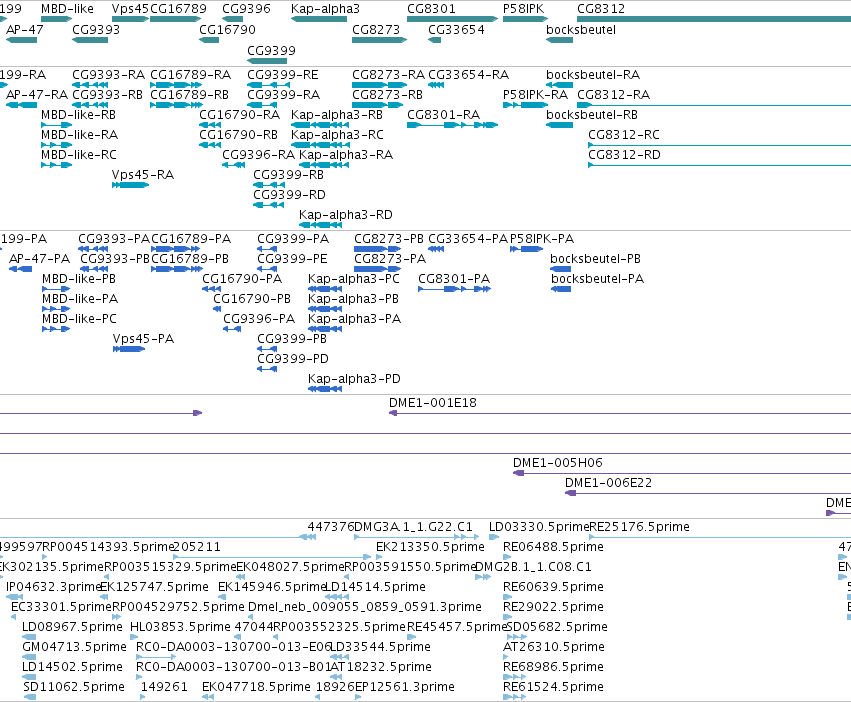This screenshot has height=702, width=851.
Task: Select the CG16790-PB protein label
Action: pos(252,299)
